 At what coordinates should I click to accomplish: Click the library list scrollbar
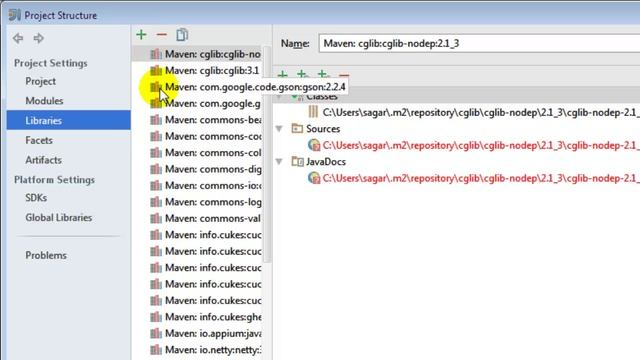[x=267, y=155]
